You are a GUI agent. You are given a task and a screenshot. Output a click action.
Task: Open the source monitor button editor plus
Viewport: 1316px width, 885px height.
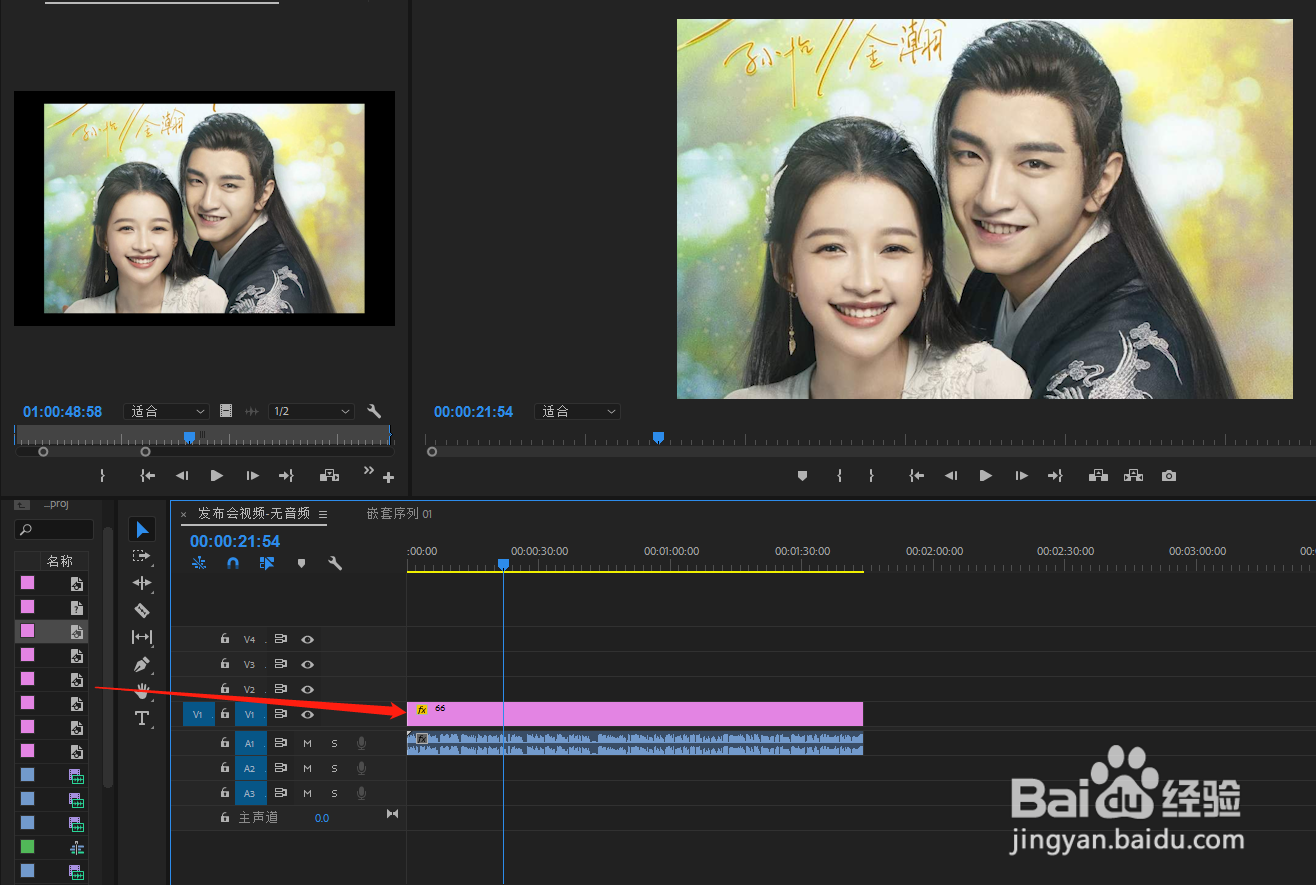(389, 478)
